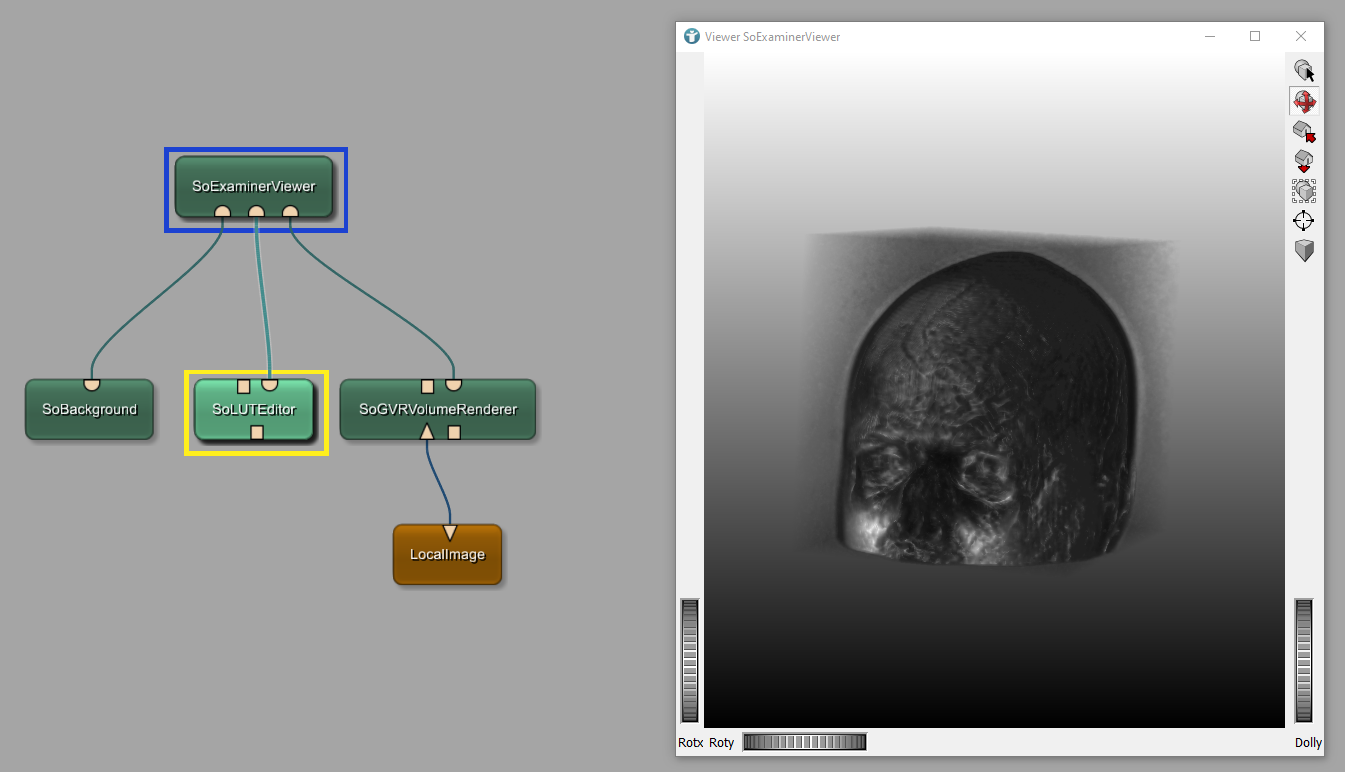Select the SoBackground node
The height and width of the screenshot is (772, 1345).
[x=89, y=410]
